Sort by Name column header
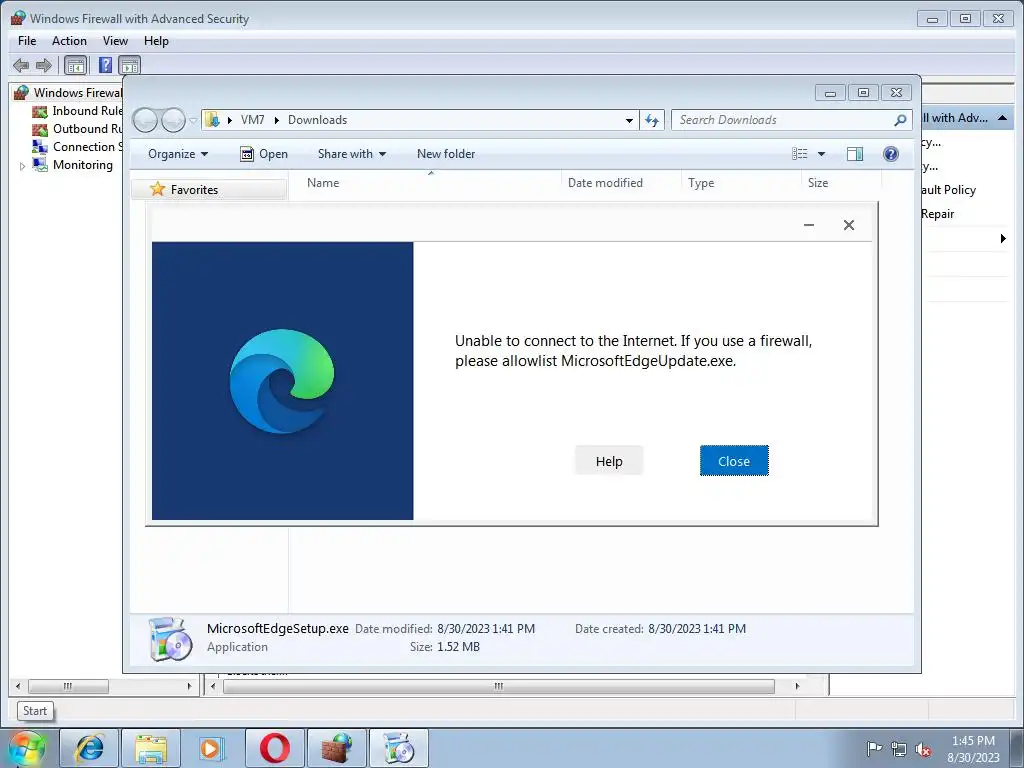This screenshot has height=768, width=1024. click(x=431, y=183)
